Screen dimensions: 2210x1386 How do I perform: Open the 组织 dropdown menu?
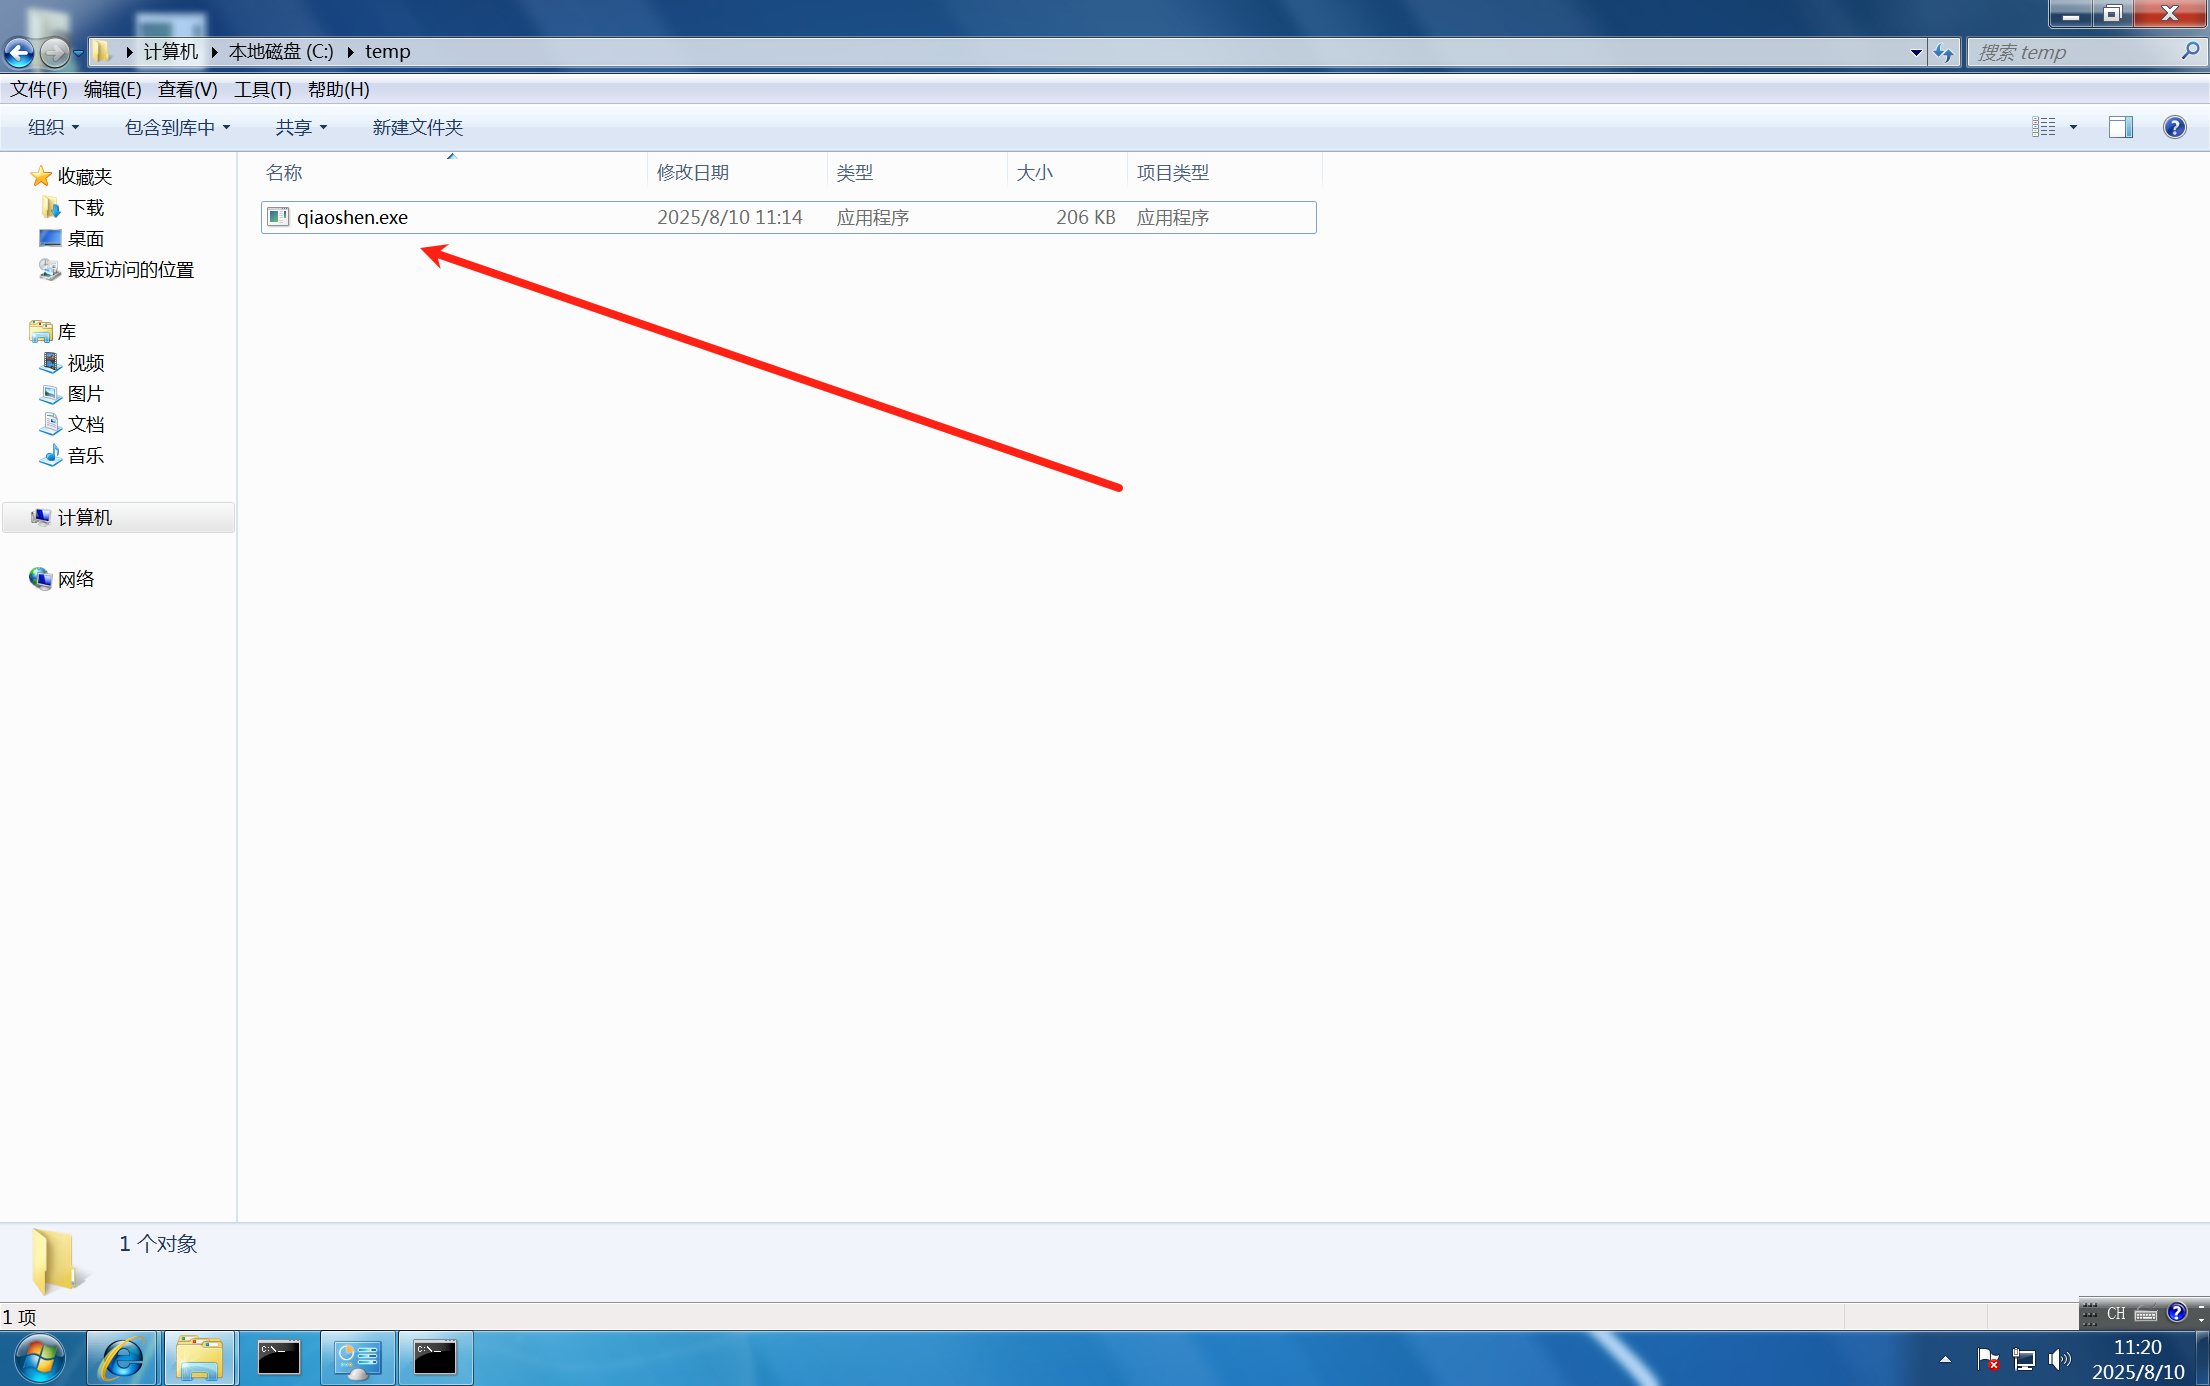[x=53, y=127]
